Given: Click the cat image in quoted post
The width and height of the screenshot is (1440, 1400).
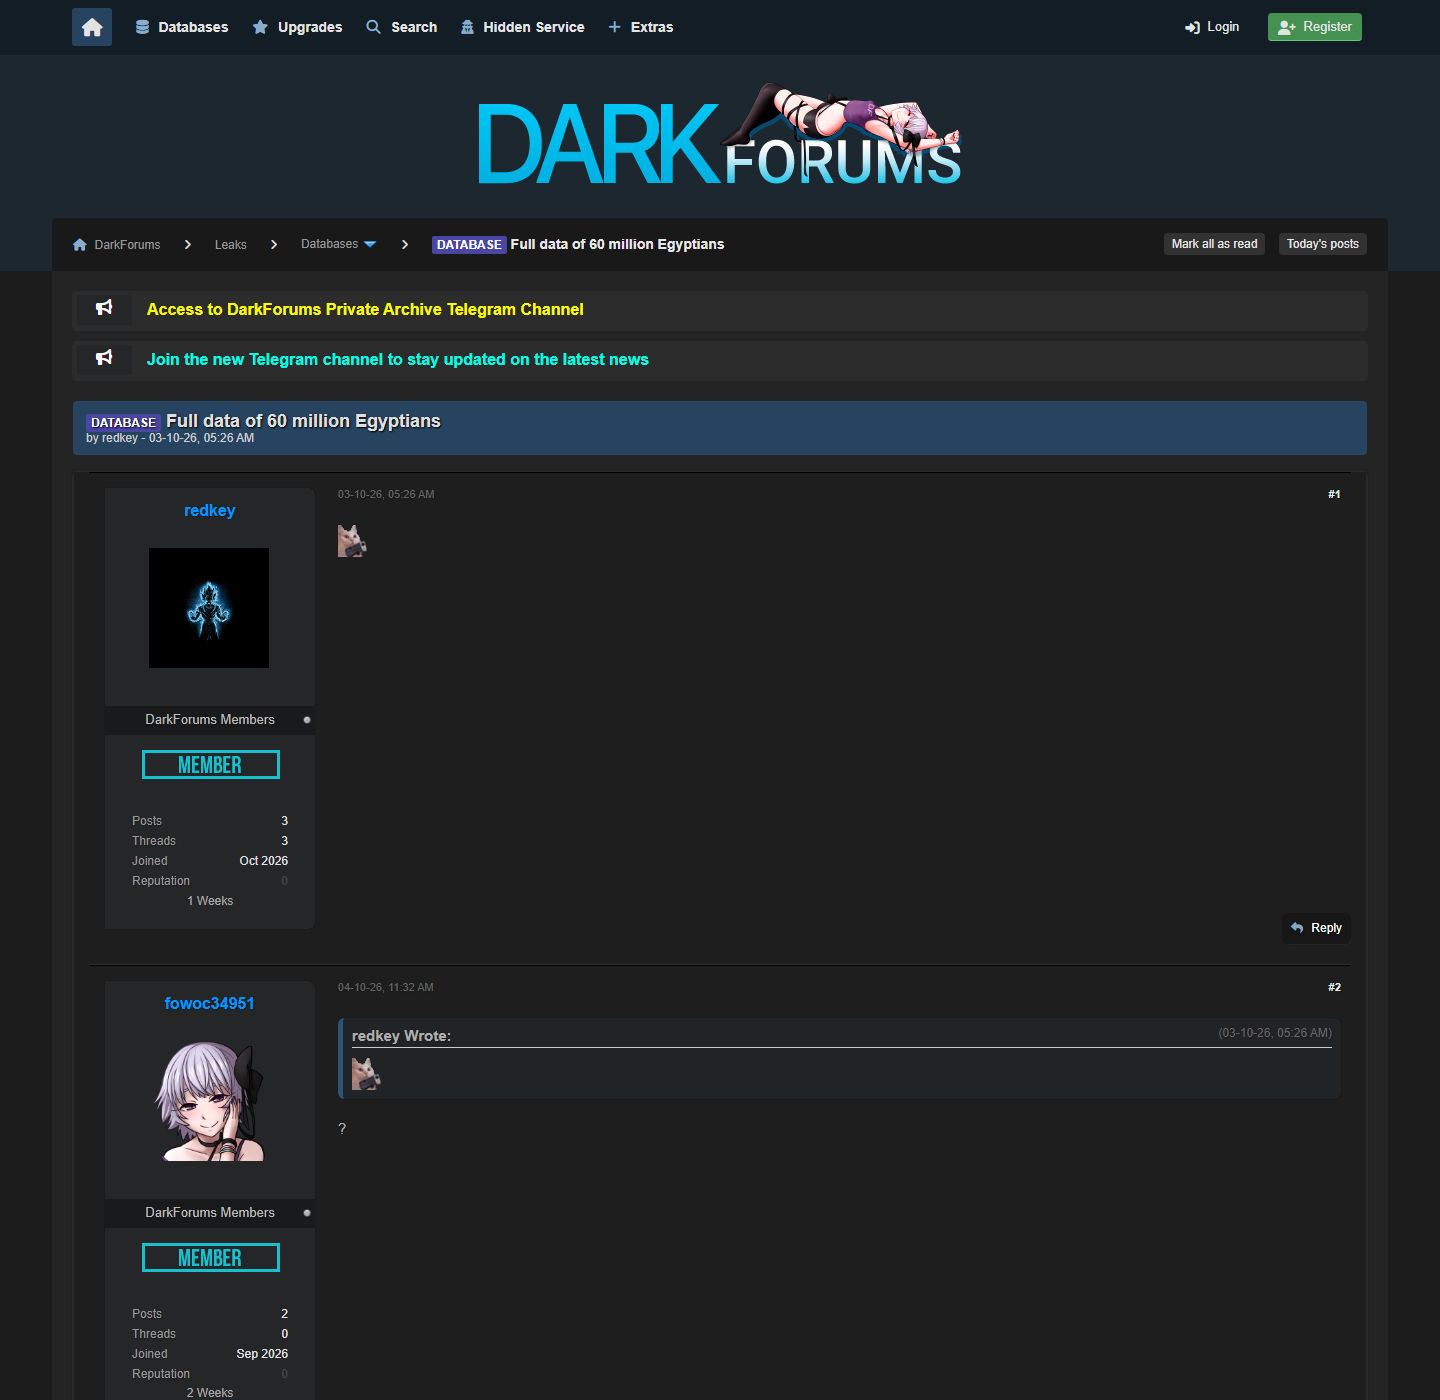Looking at the screenshot, I should tap(366, 1074).
